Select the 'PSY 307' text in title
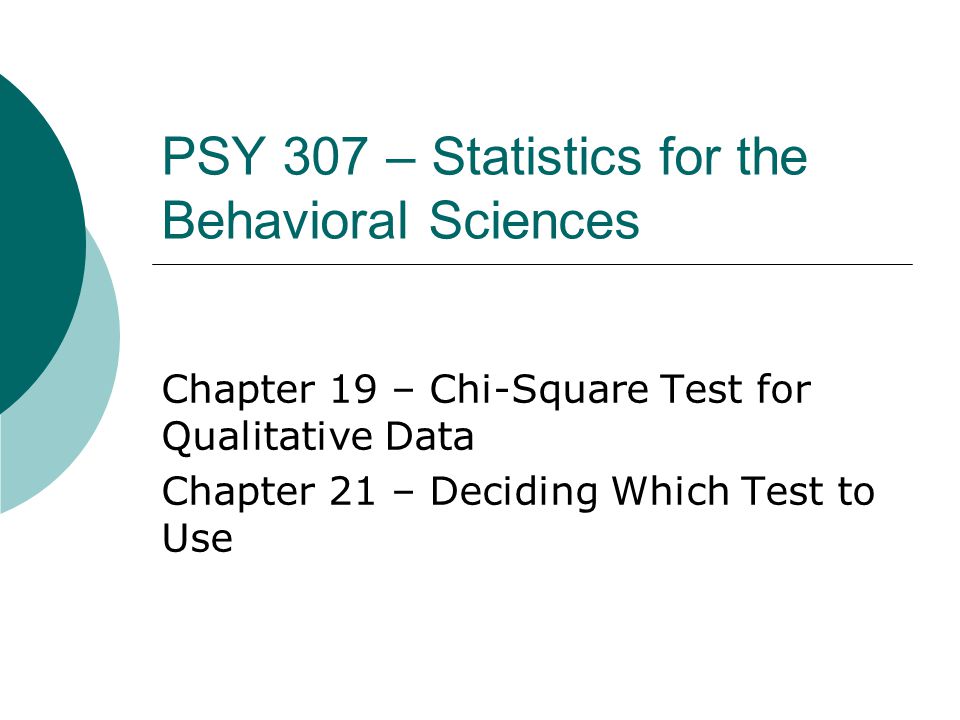The image size is (960, 720). coord(264,157)
